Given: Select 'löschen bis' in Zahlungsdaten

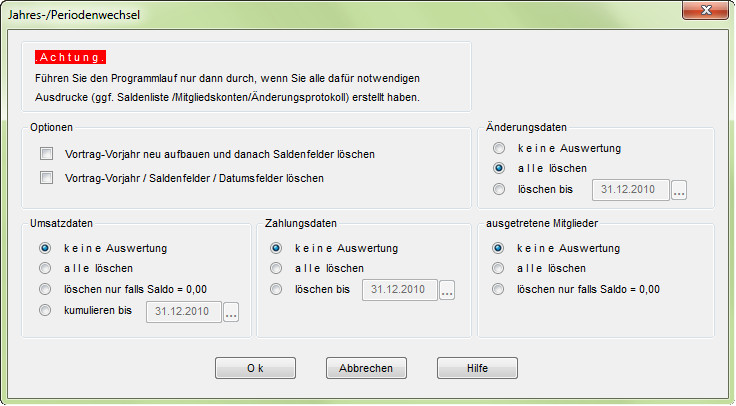Looking at the screenshot, I should [x=276, y=290].
